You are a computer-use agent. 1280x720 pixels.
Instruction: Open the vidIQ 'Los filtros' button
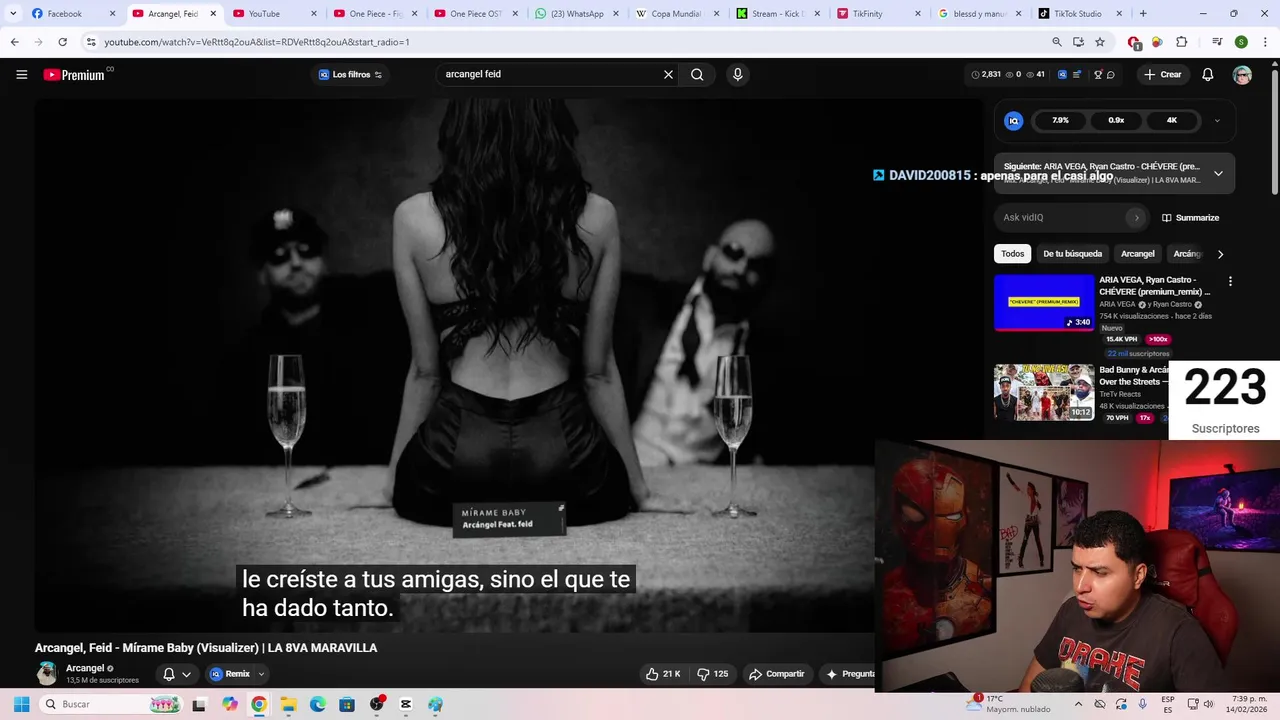point(350,75)
